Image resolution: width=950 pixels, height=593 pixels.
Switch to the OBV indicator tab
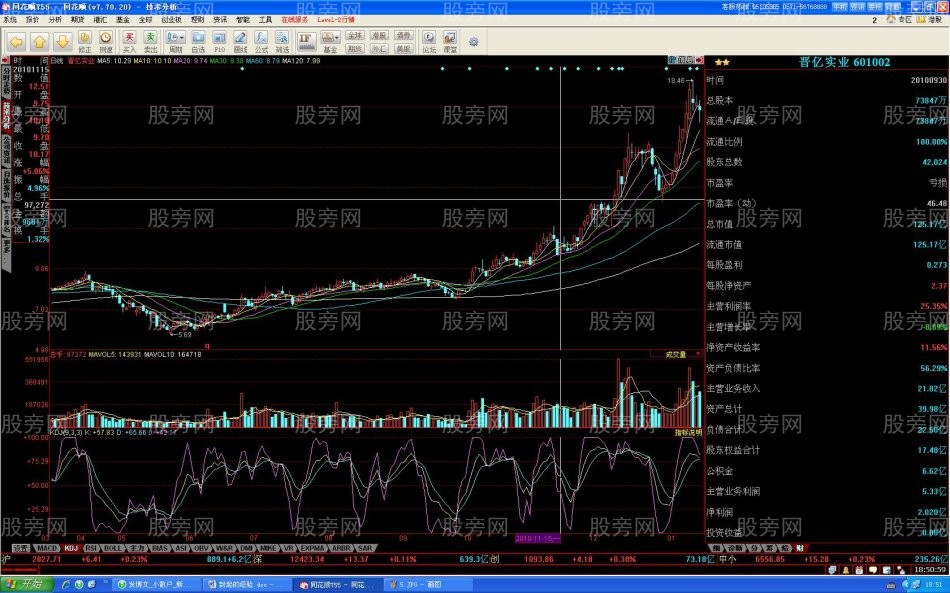[201, 548]
